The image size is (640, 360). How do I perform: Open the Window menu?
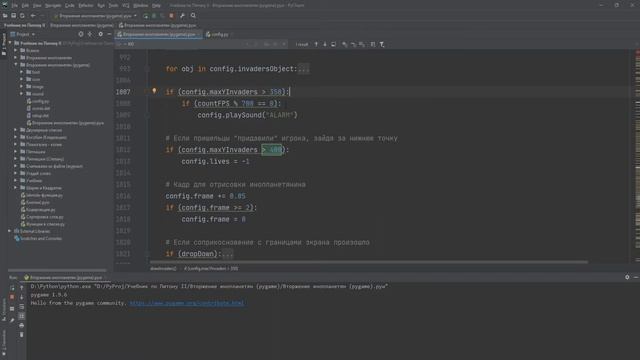click(141, 6)
